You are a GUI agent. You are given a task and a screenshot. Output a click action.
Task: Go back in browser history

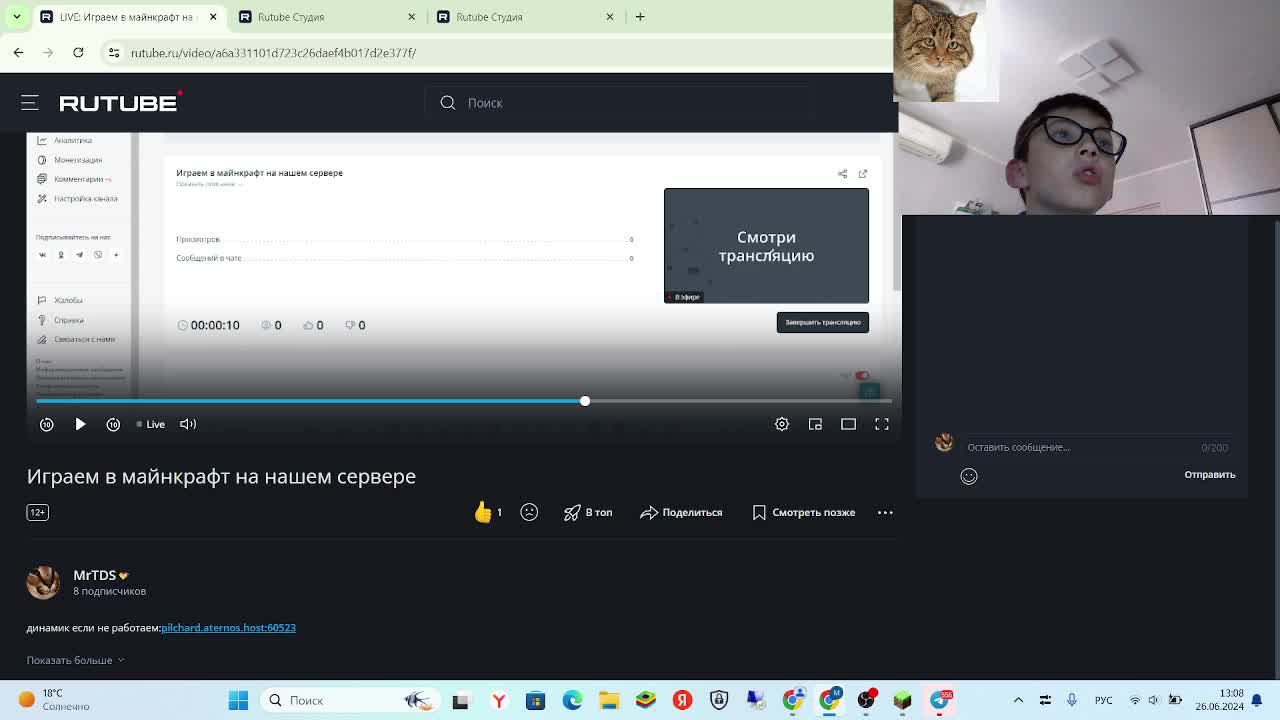tap(18, 52)
